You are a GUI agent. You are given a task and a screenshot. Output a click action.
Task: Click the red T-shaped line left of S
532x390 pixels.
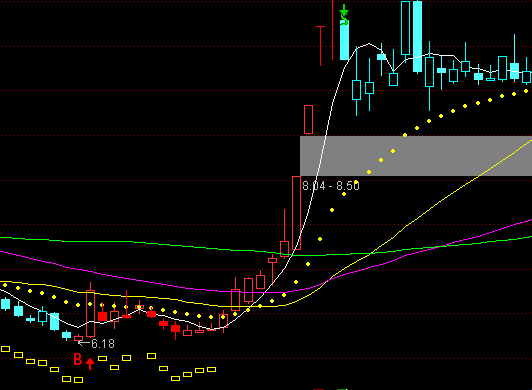pos(320,46)
